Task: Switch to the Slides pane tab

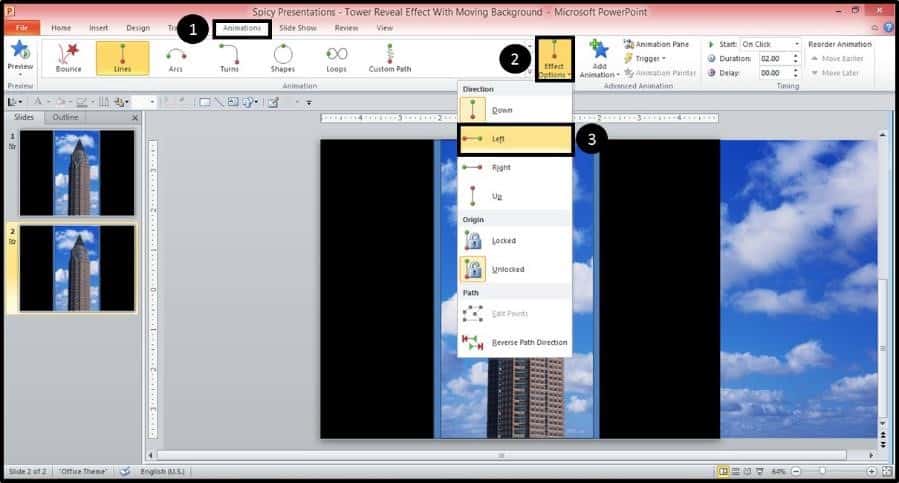Action: (24, 117)
